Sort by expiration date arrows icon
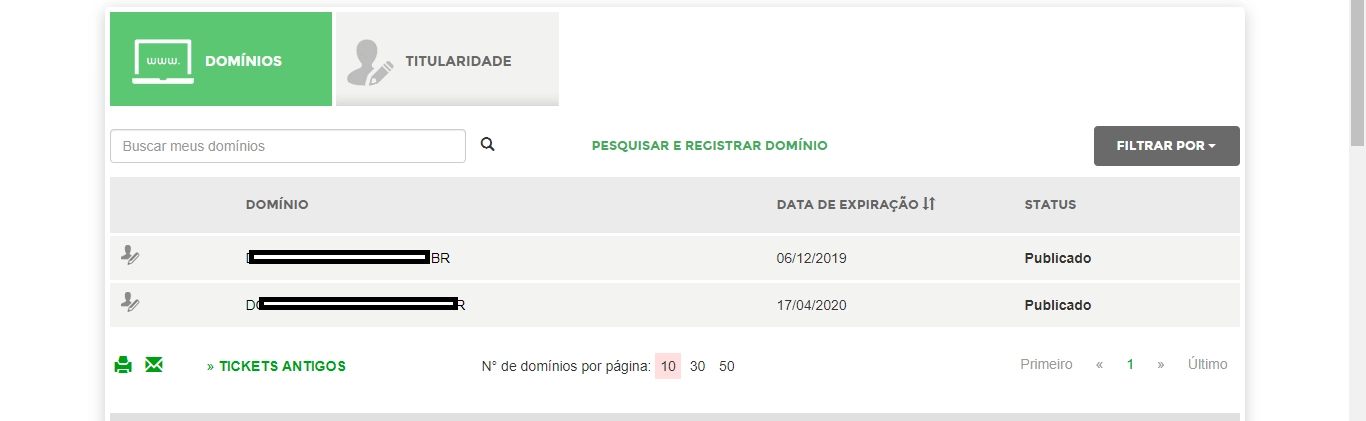The image size is (1366, 421). 929,204
